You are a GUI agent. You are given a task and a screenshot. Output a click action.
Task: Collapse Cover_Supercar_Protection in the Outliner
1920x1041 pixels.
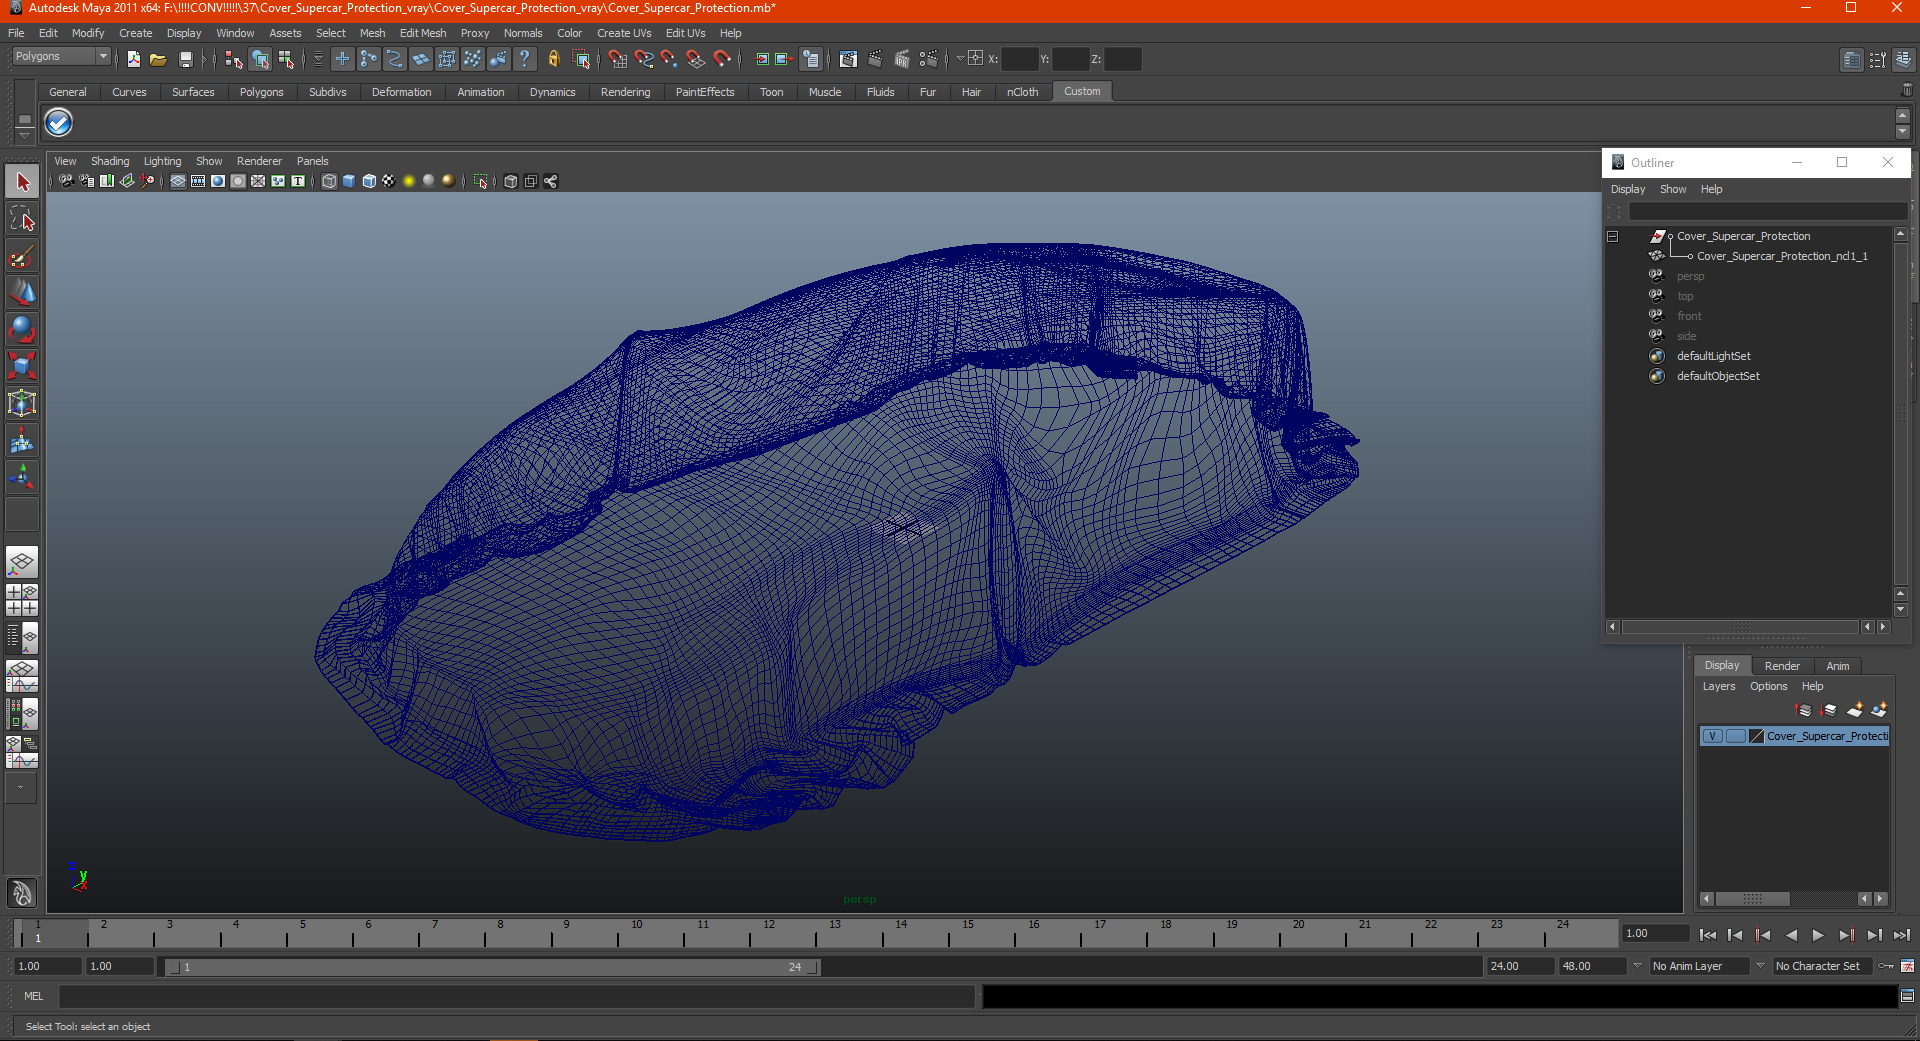pos(1612,236)
